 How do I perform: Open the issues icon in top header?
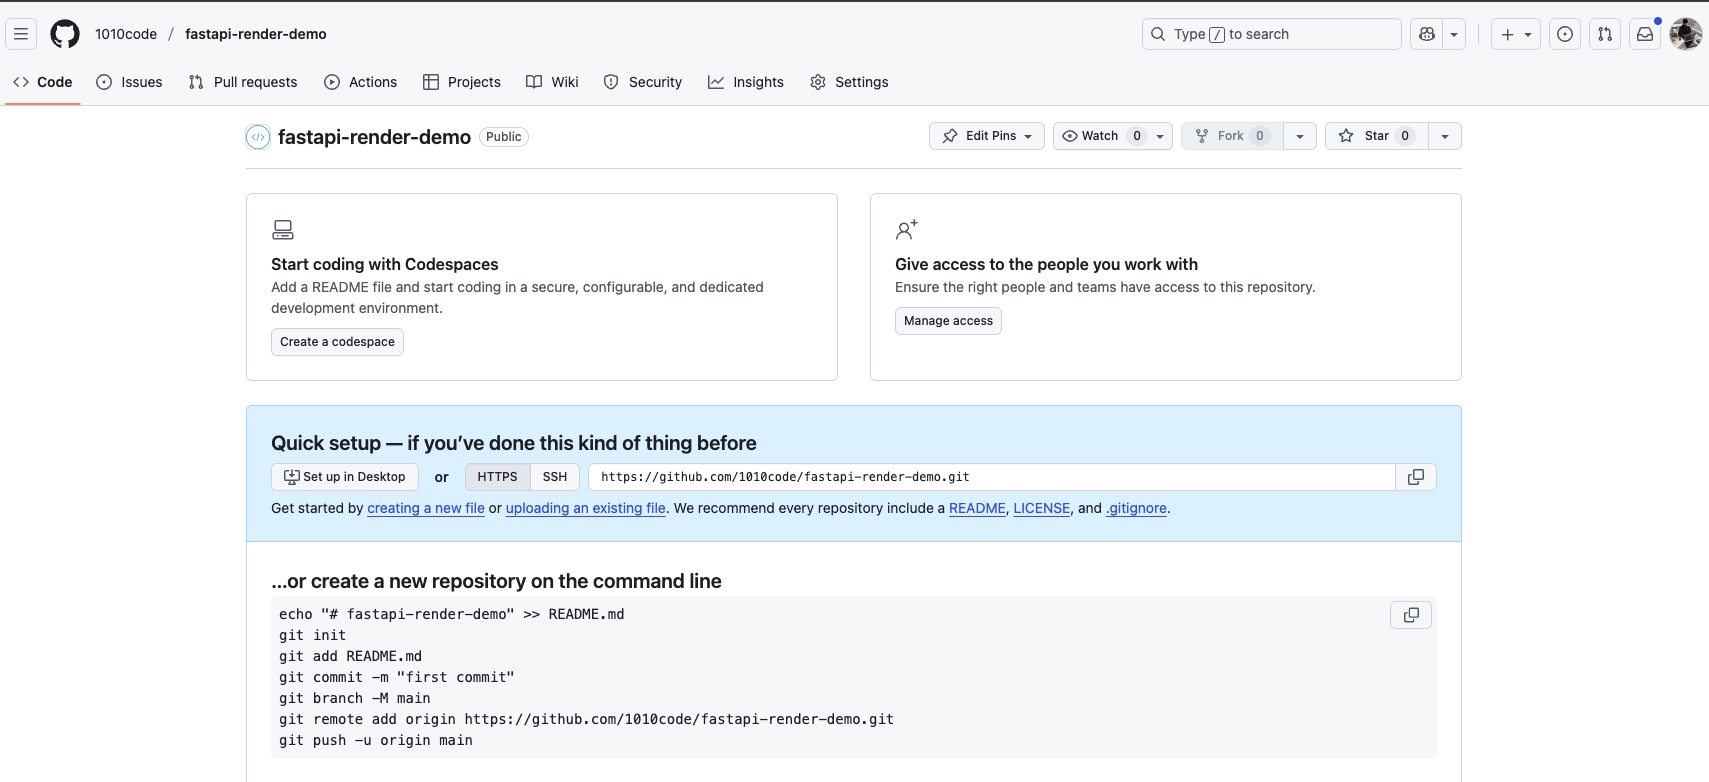pyautogui.click(x=1565, y=34)
